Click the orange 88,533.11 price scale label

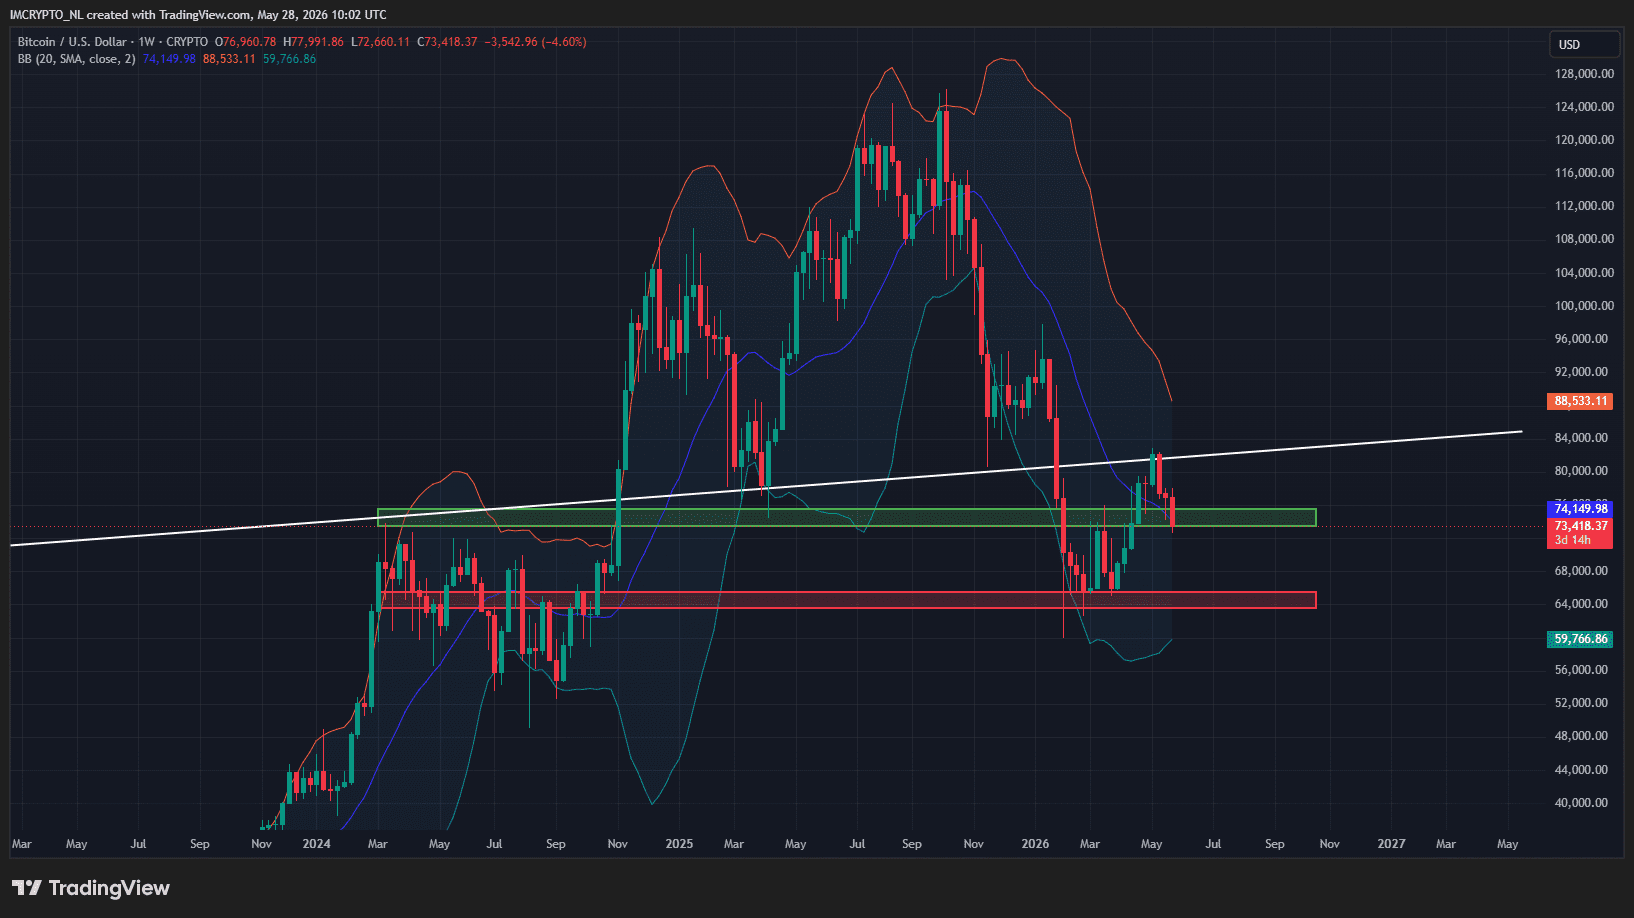tap(1580, 401)
